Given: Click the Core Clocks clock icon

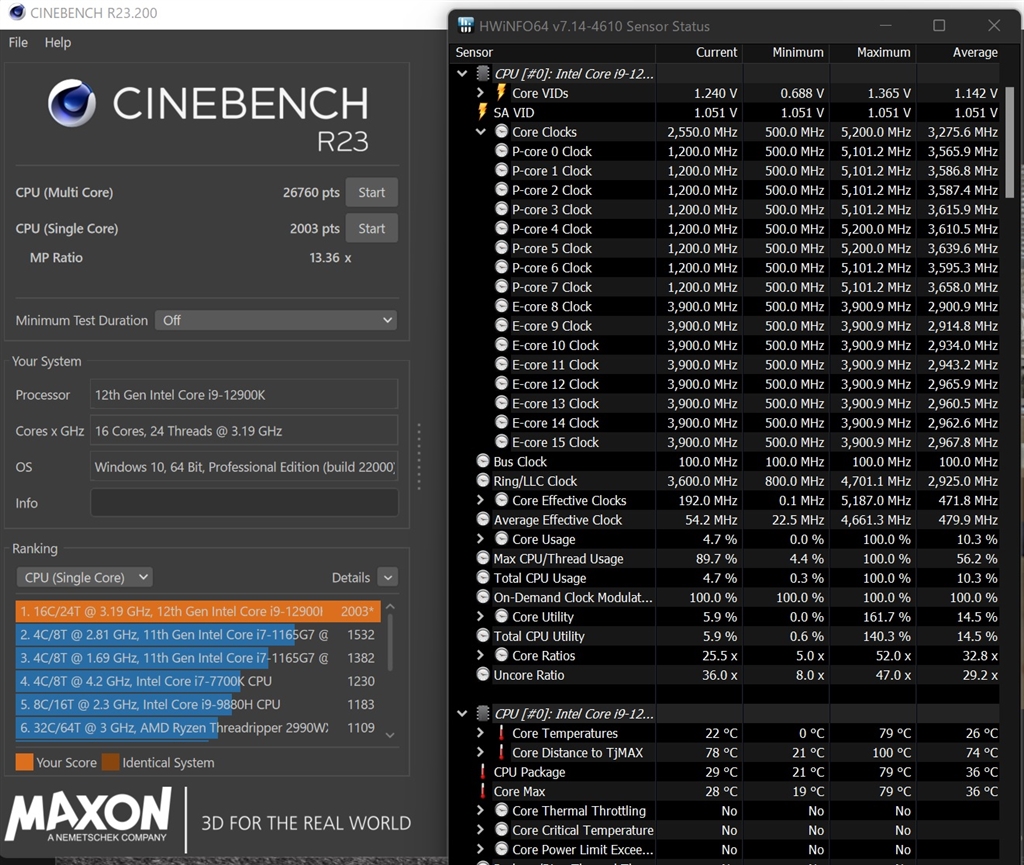Looking at the screenshot, I should click(x=501, y=131).
